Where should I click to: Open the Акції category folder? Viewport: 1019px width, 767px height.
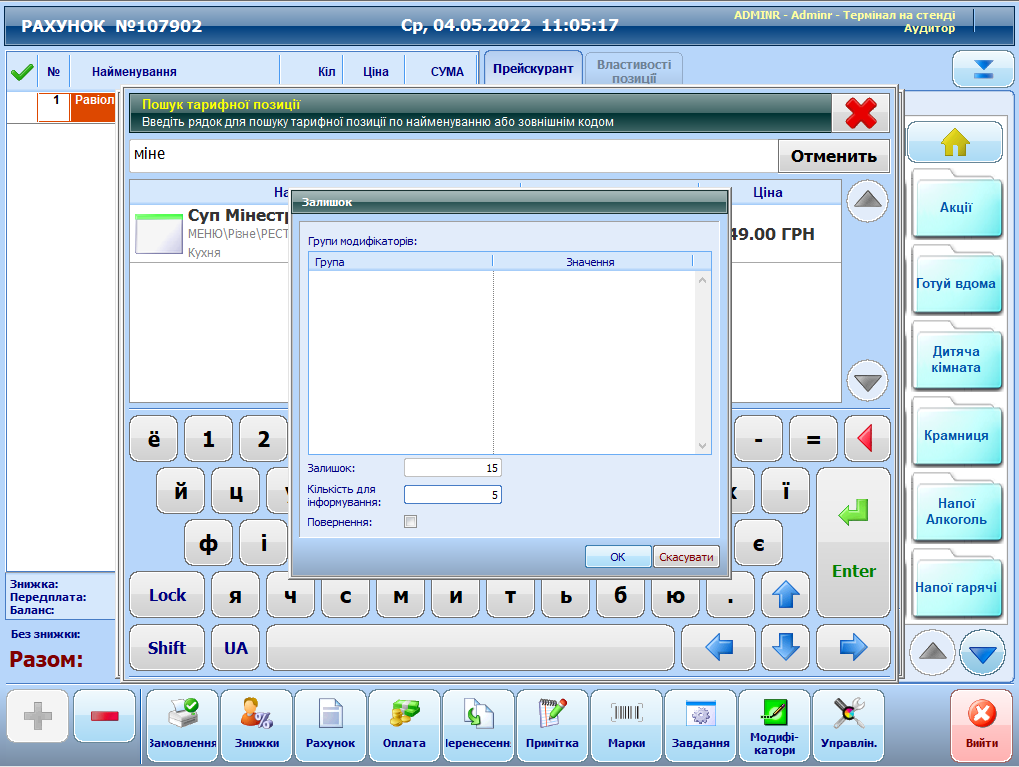click(955, 208)
